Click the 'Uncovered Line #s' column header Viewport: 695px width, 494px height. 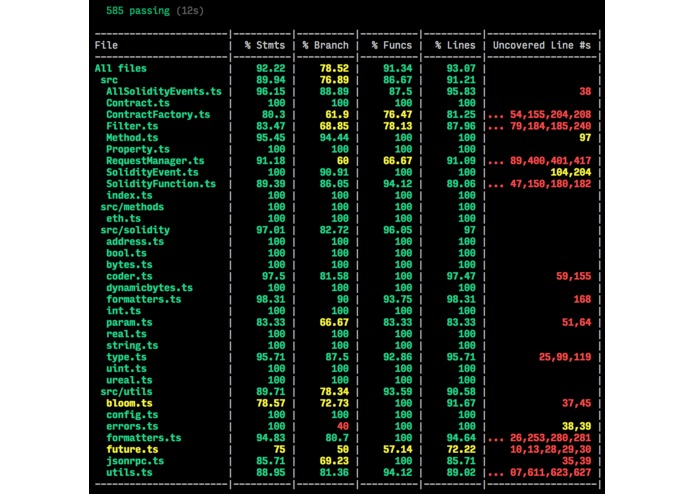(x=542, y=45)
